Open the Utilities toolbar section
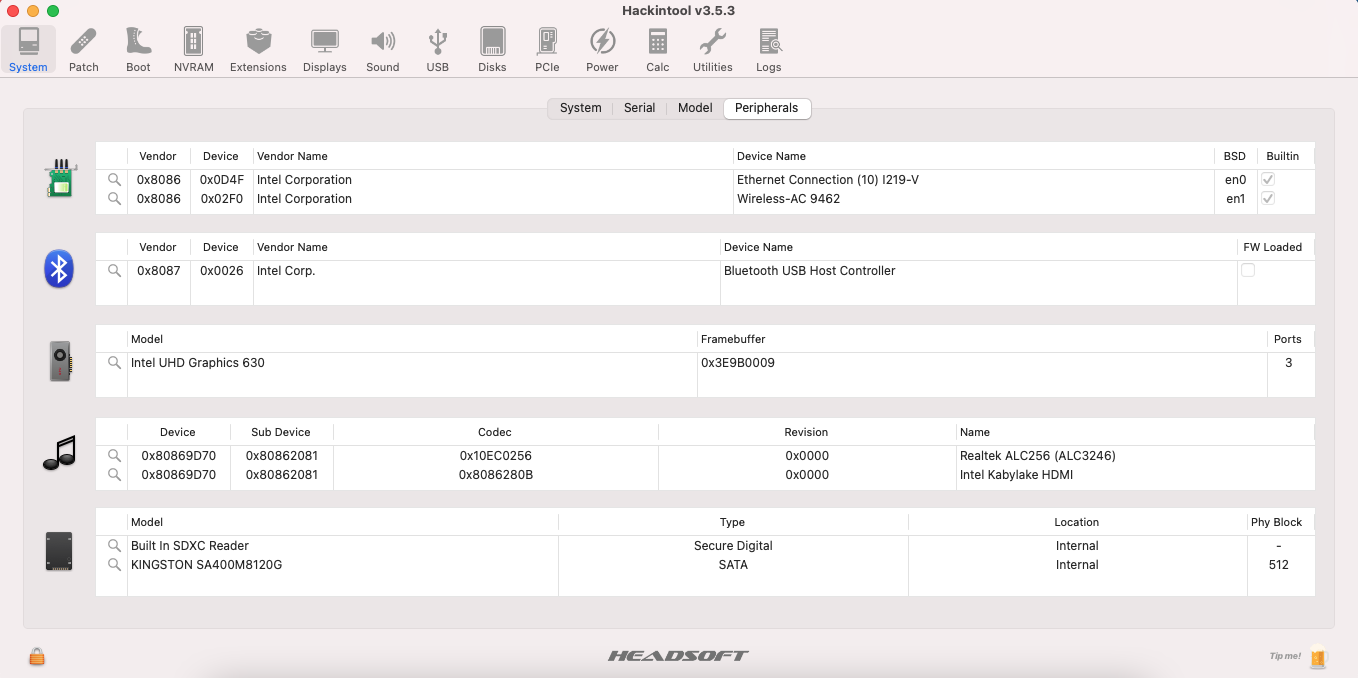Screen dimensions: 1358x678 pos(713,49)
